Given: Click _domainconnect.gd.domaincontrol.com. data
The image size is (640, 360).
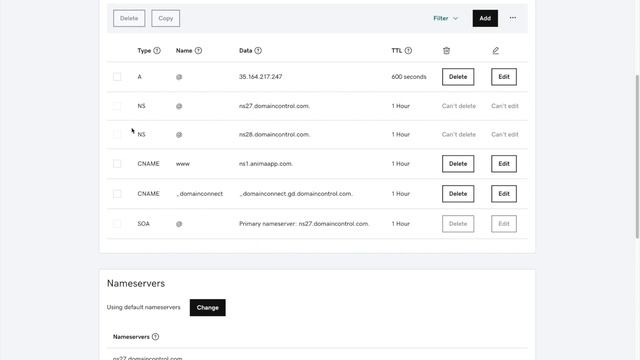Looking at the screenshot, I should 296,194.
